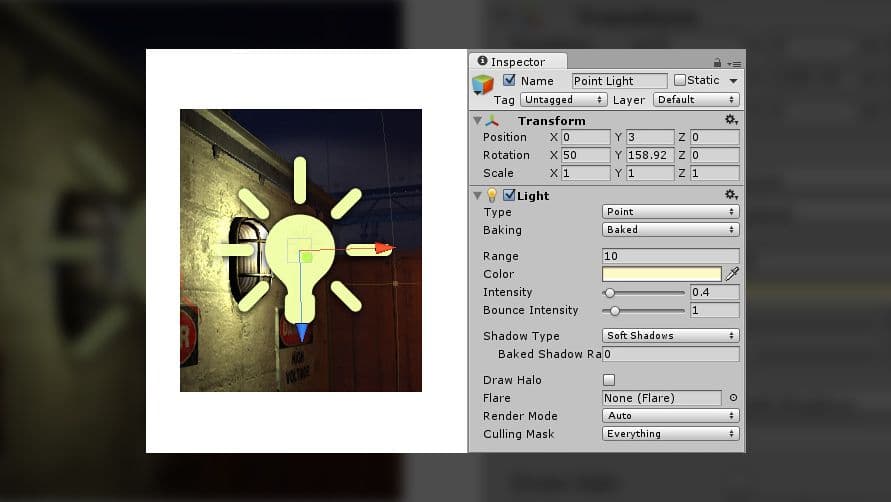Open the Tag dropdown Untagged
Image resolution: width=891 pixels, height=502 pixels.
(x=563, y=99)
